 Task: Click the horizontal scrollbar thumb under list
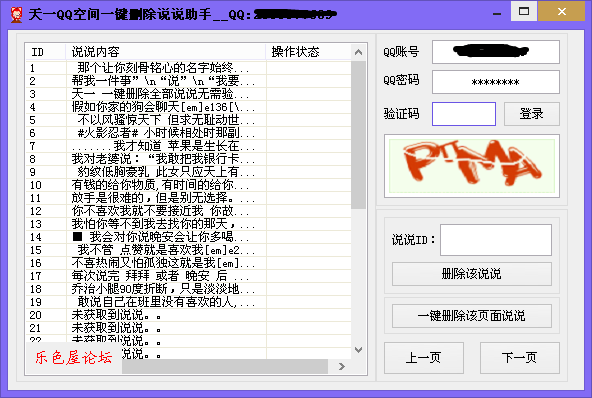pos(225,366)
